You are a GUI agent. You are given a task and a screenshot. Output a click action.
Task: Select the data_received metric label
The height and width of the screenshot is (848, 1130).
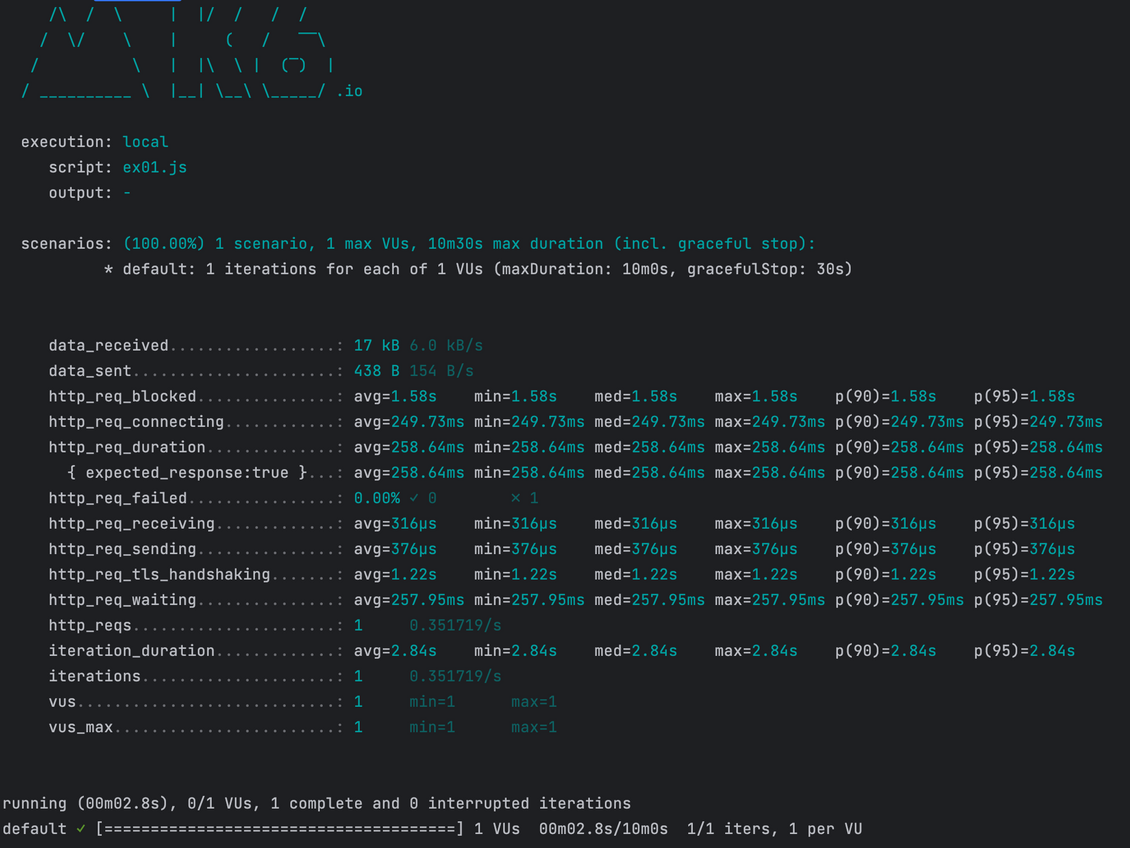click(108, 346)
